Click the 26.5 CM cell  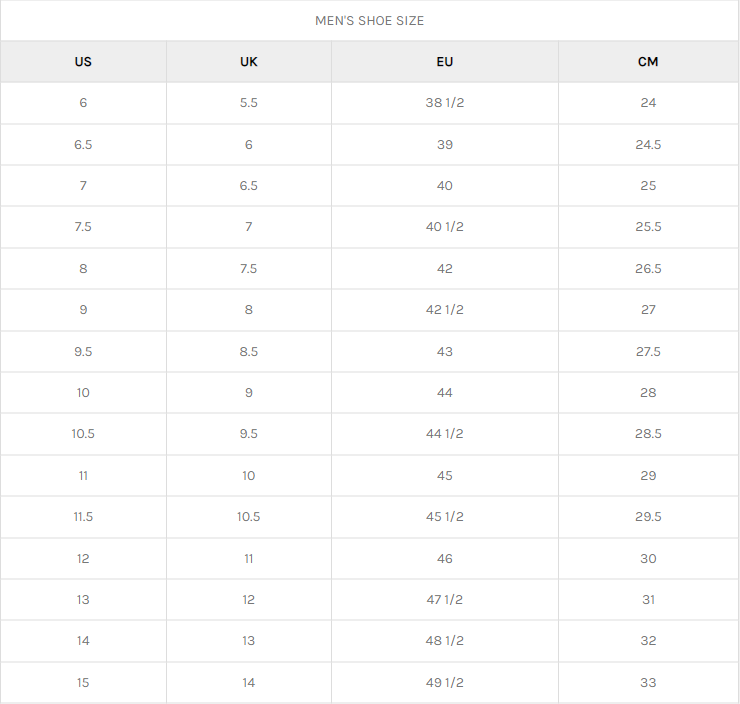click(x=648, y=269)
